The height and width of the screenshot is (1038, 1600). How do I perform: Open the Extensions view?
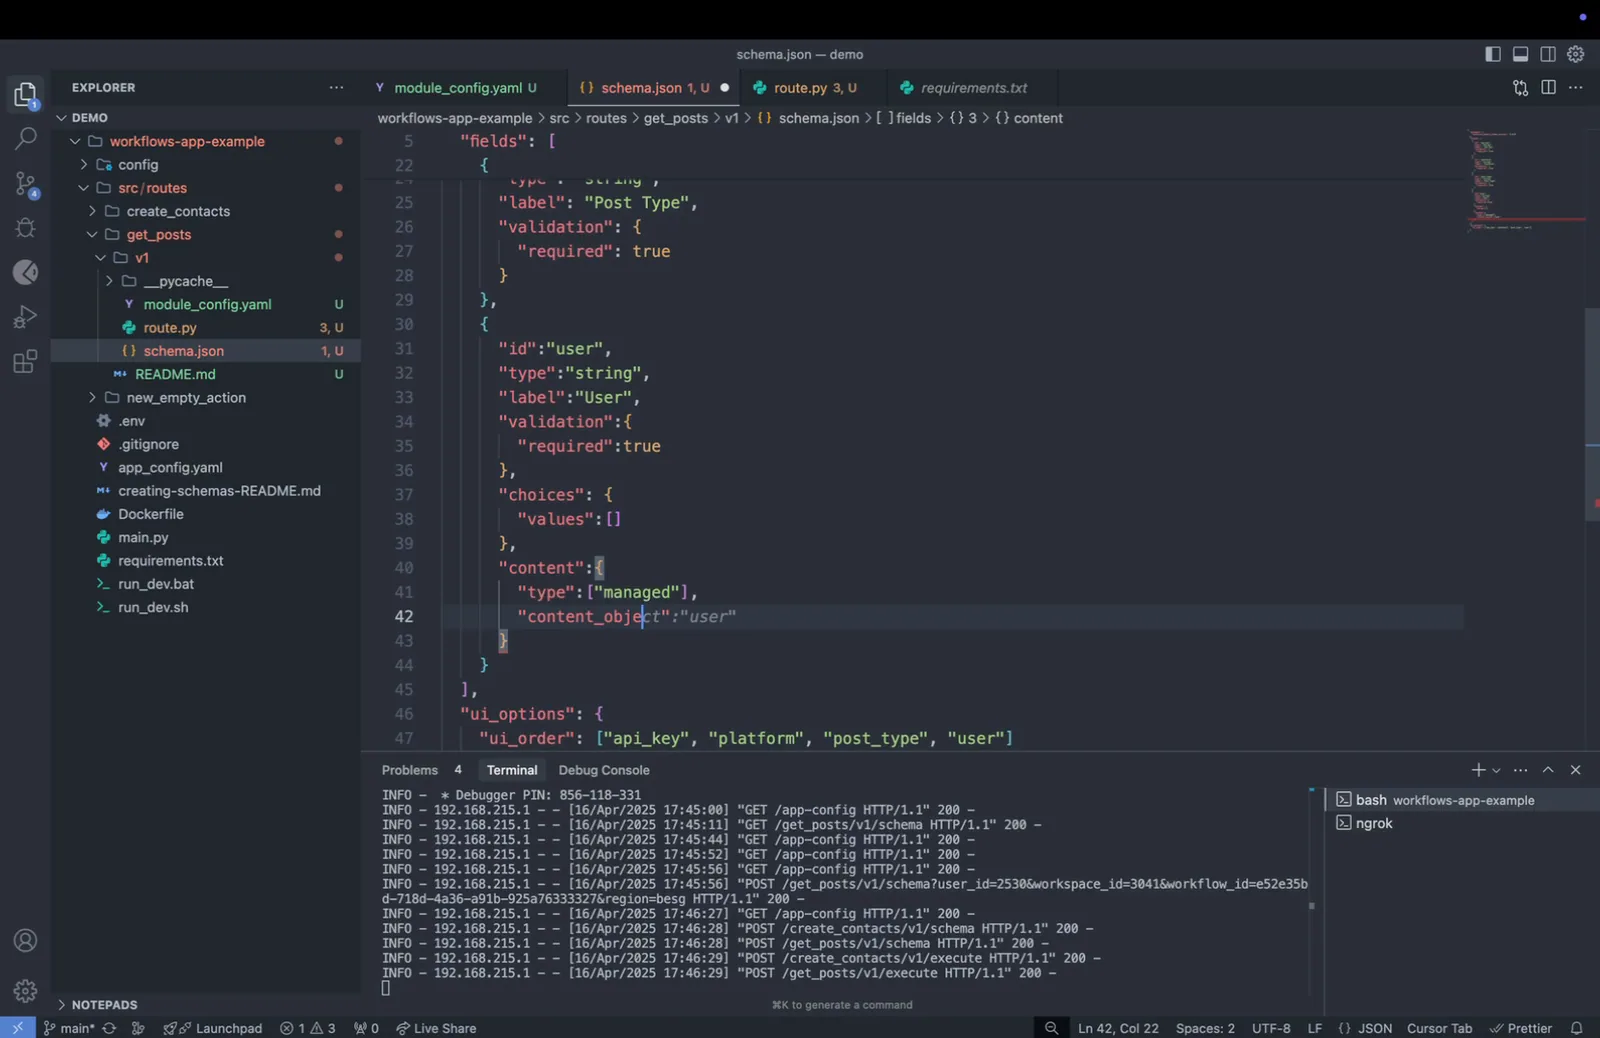(x=25, y=361)
